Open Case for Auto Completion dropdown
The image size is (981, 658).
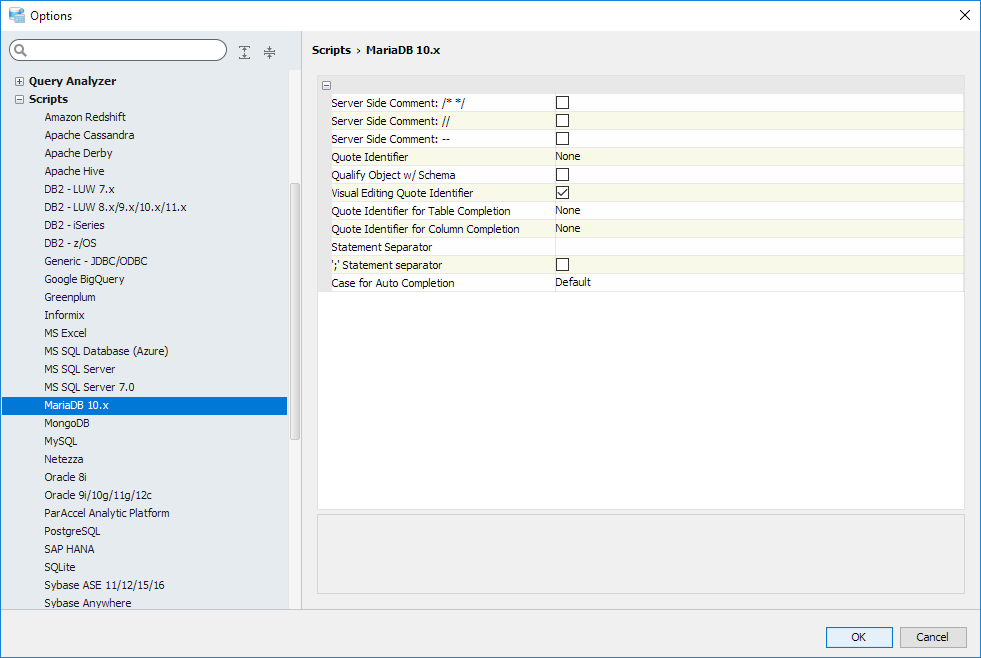pos(757,282)
